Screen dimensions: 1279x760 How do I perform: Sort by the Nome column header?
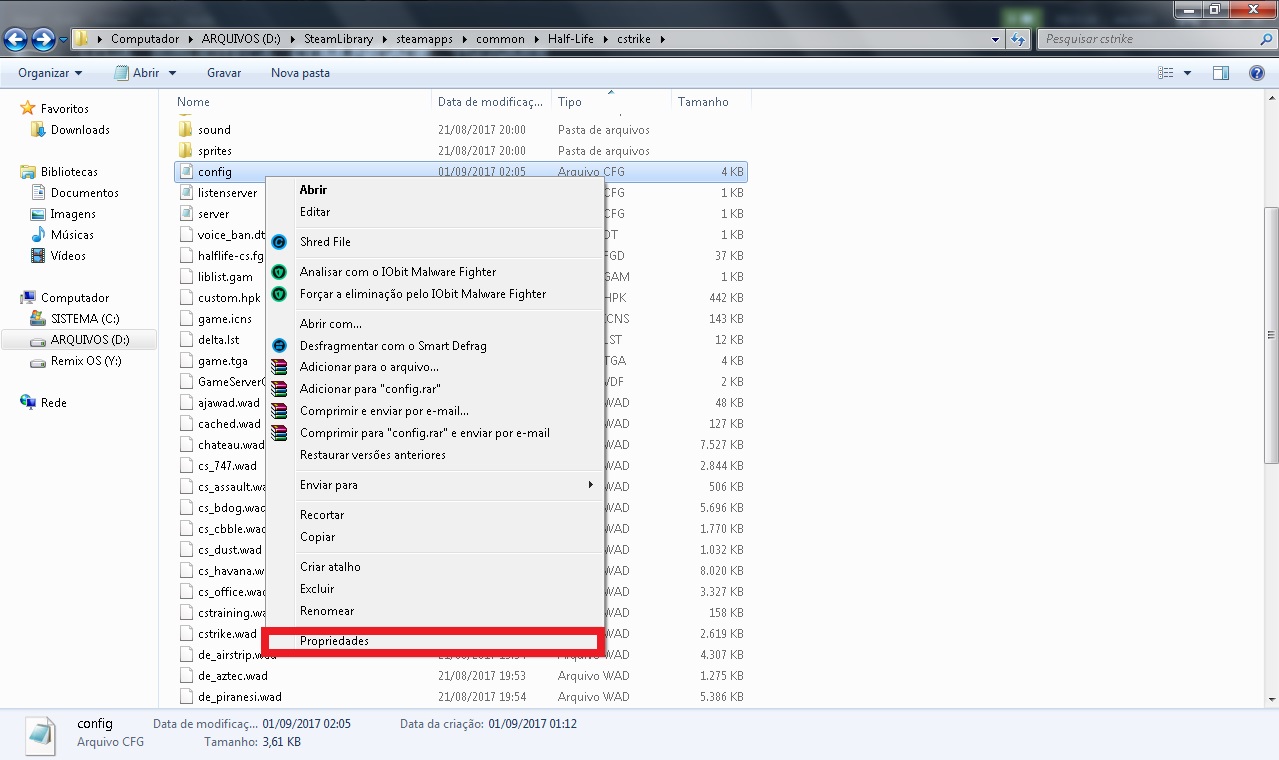(303, 102)
